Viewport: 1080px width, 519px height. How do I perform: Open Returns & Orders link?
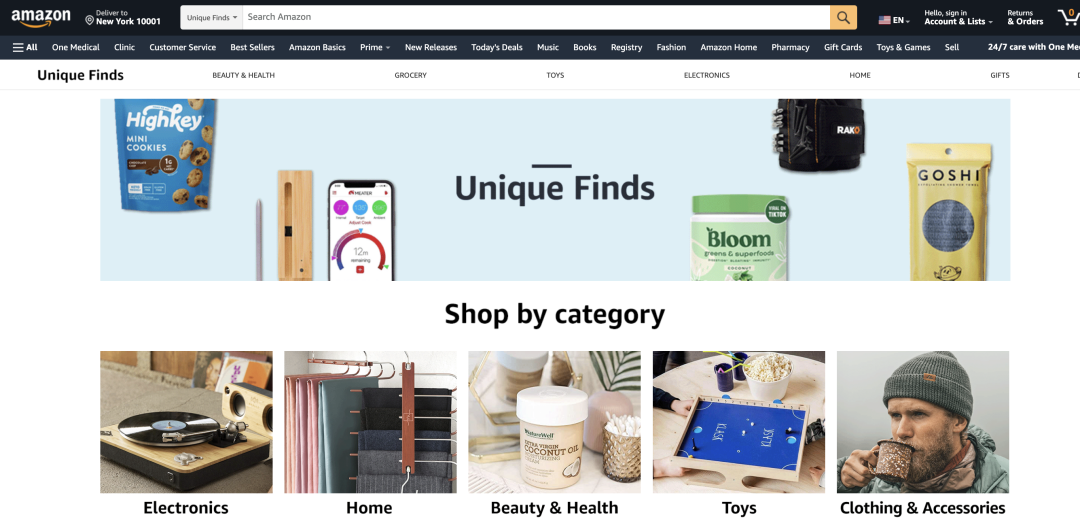click(1025, 17)
